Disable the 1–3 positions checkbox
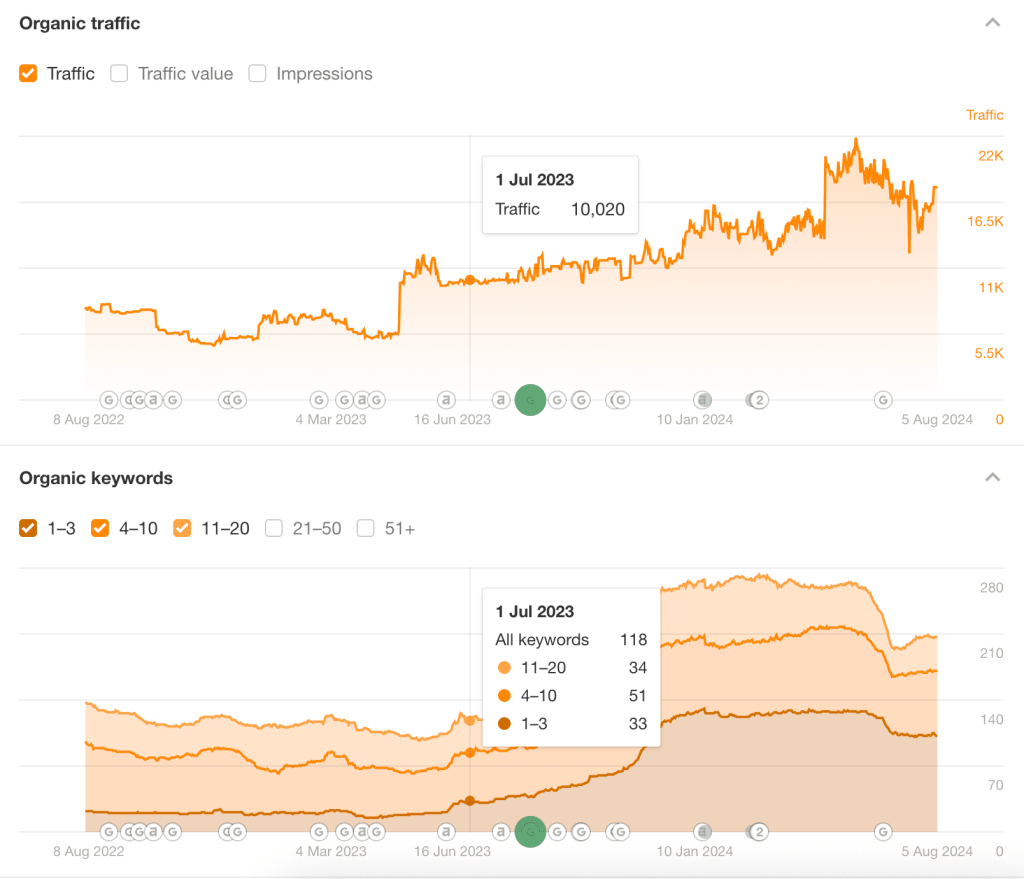 click(x=28, y=528)
